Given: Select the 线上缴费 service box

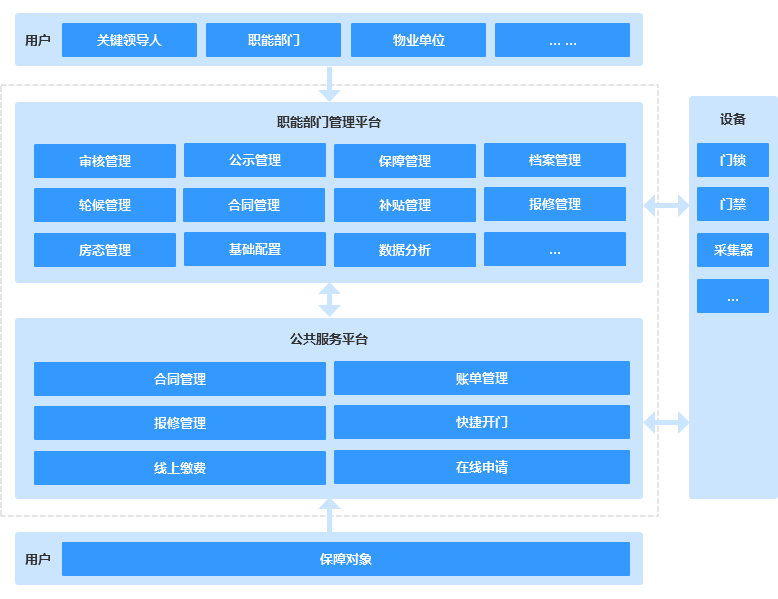Looking at the screenshot, I should point(180,468).
